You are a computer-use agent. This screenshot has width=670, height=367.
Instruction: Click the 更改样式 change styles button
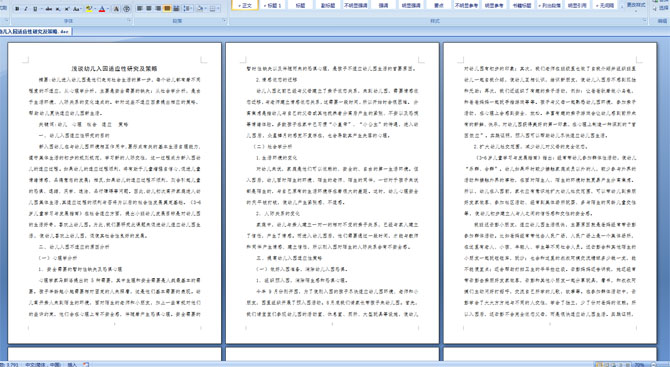tap(636, 6)
